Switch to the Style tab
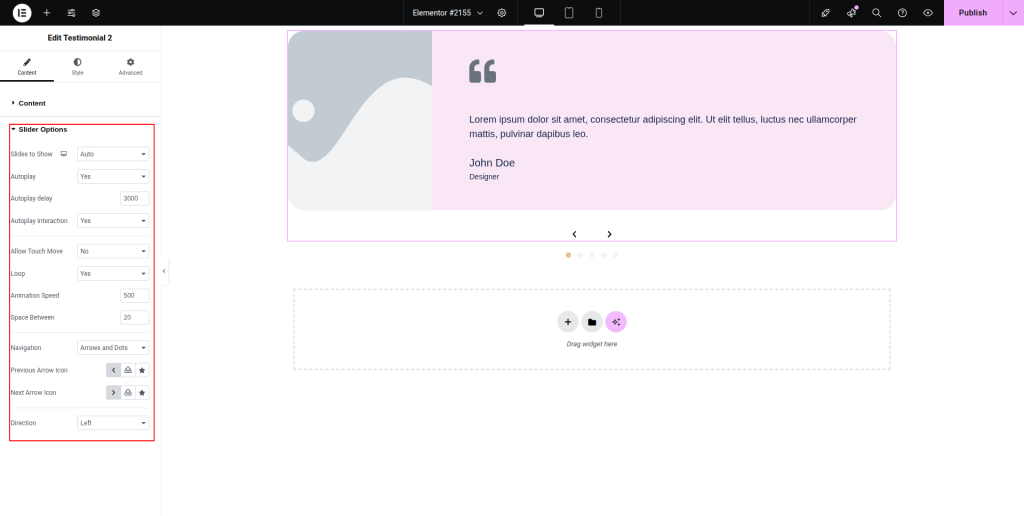Screen dimensions: 1024x516 pyautogui.click(x=77, y=67)
